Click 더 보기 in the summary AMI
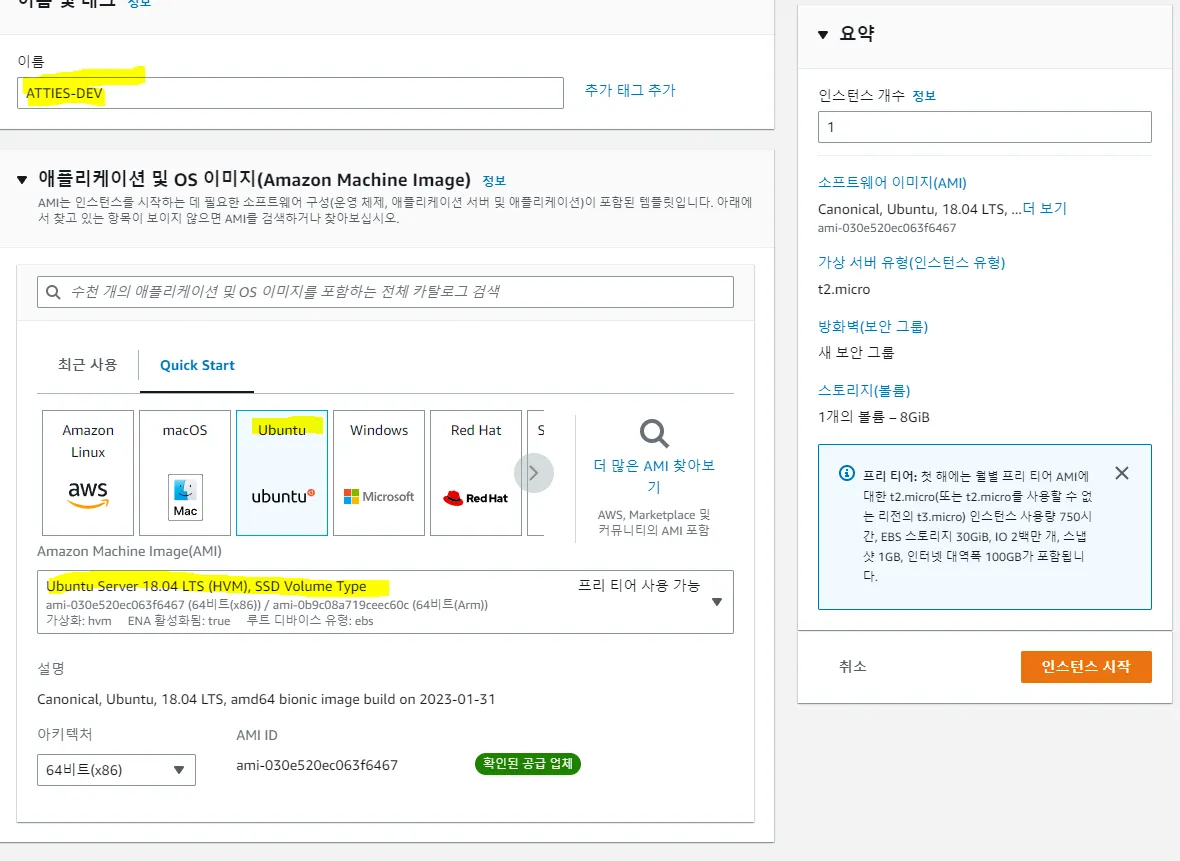The width and height of the screenshot is (1180, 861). coord(1045,208)
